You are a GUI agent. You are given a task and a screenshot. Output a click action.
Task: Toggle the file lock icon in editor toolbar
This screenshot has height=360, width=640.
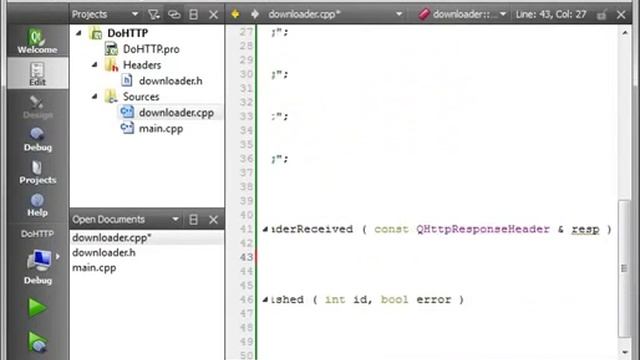pos(601,15)
